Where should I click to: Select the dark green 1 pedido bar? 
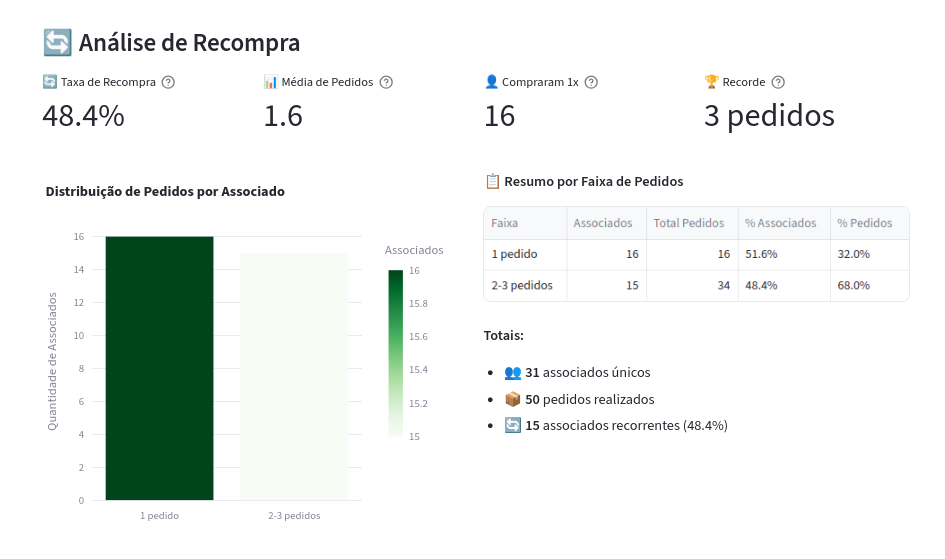pyautogui.click(x=159, y=368)
